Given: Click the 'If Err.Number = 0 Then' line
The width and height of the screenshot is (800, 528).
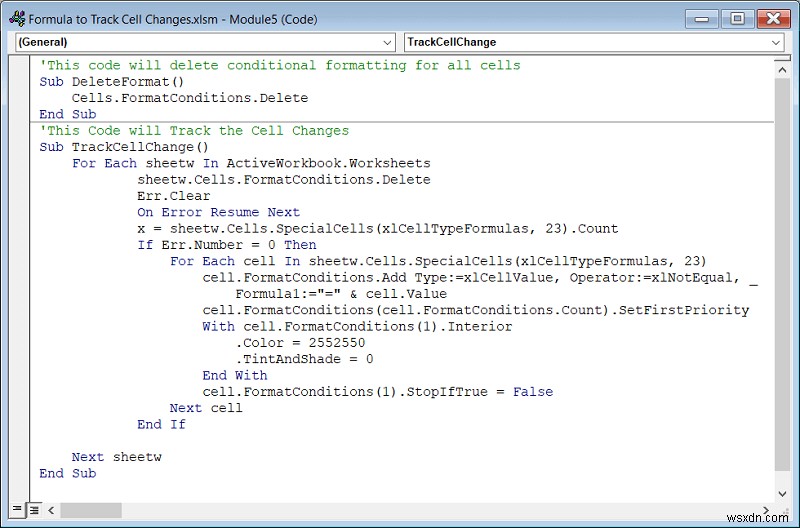Looking at the screenshot, I should pyautogui.click(x=227, y=245).
